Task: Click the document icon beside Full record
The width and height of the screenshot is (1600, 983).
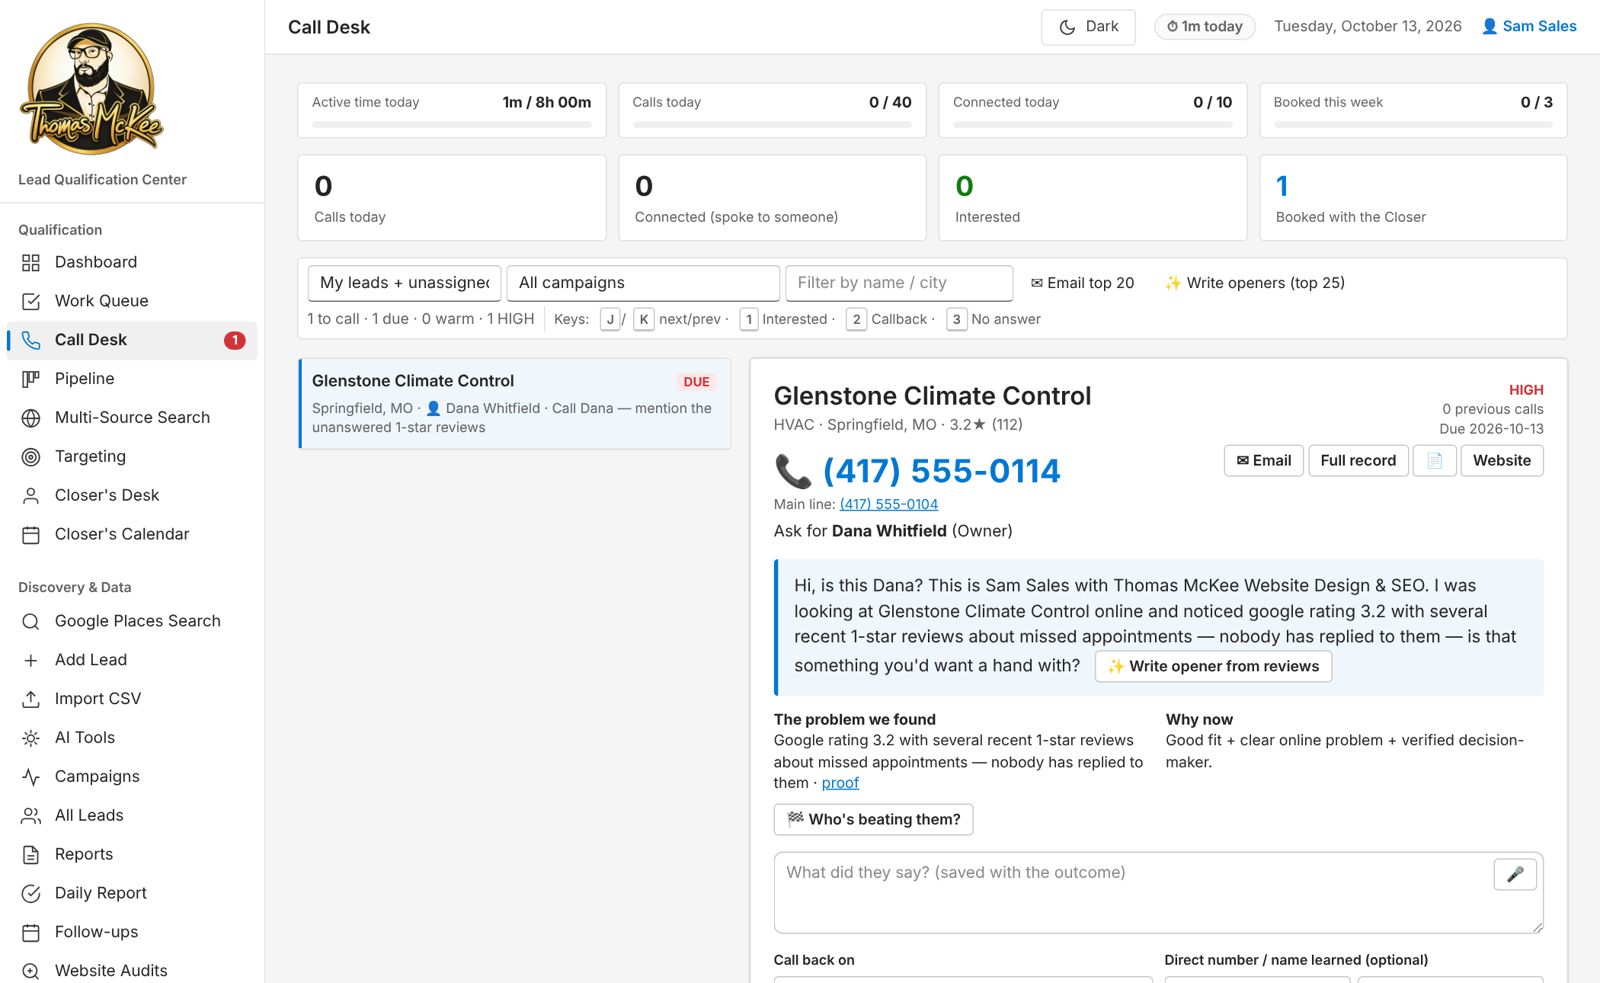Action: (1434, 460)
